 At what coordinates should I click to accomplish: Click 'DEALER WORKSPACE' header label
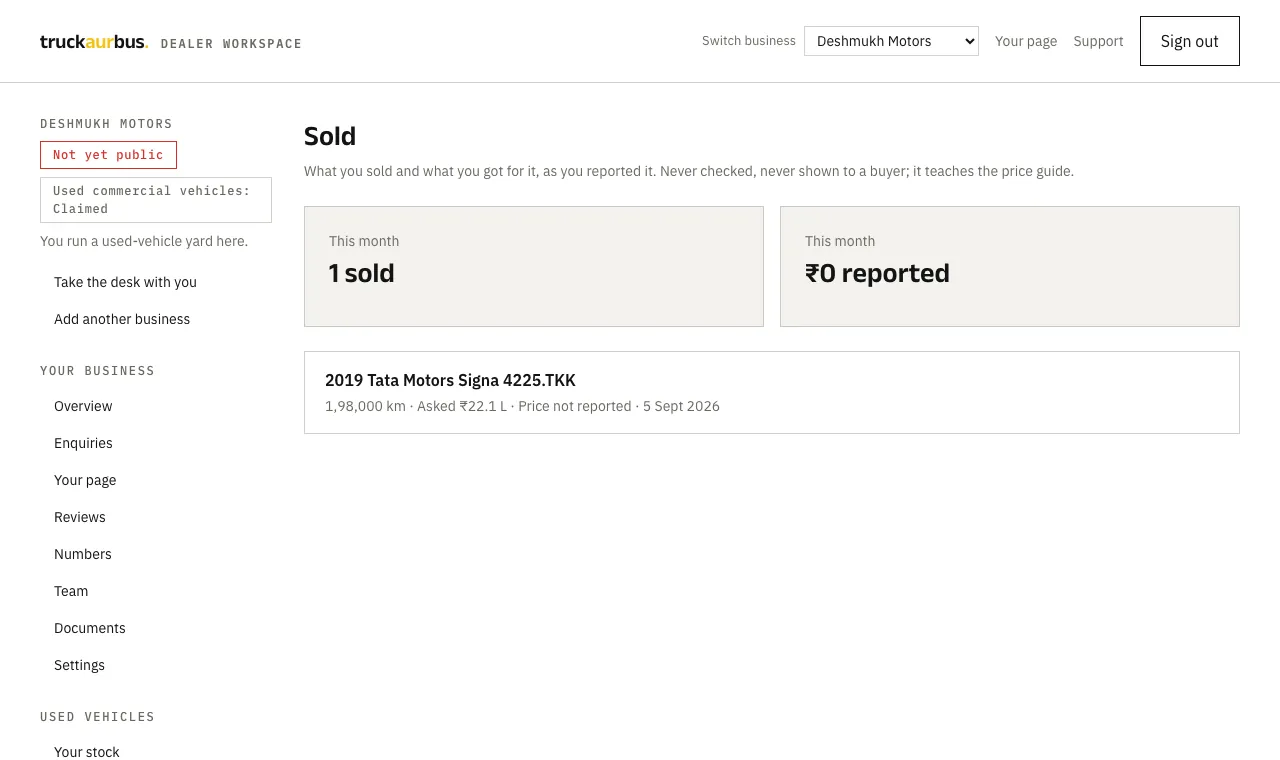tap(231, 44)
